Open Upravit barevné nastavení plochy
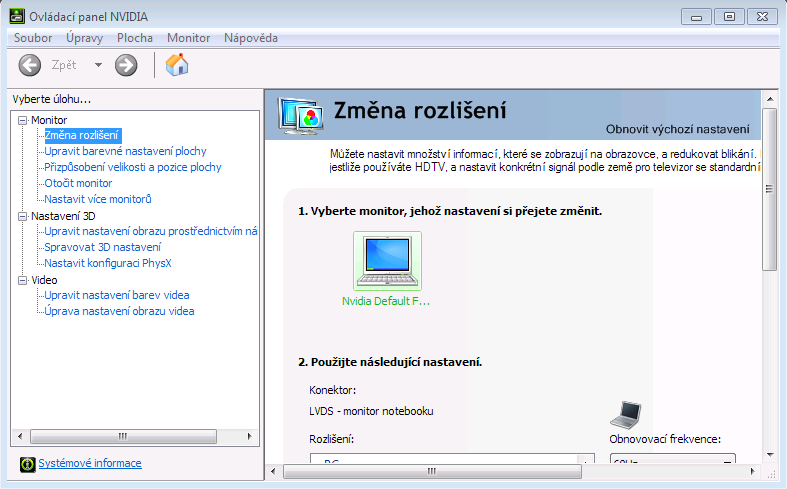This screenshot has height=489, width=787. click(125, 151)
